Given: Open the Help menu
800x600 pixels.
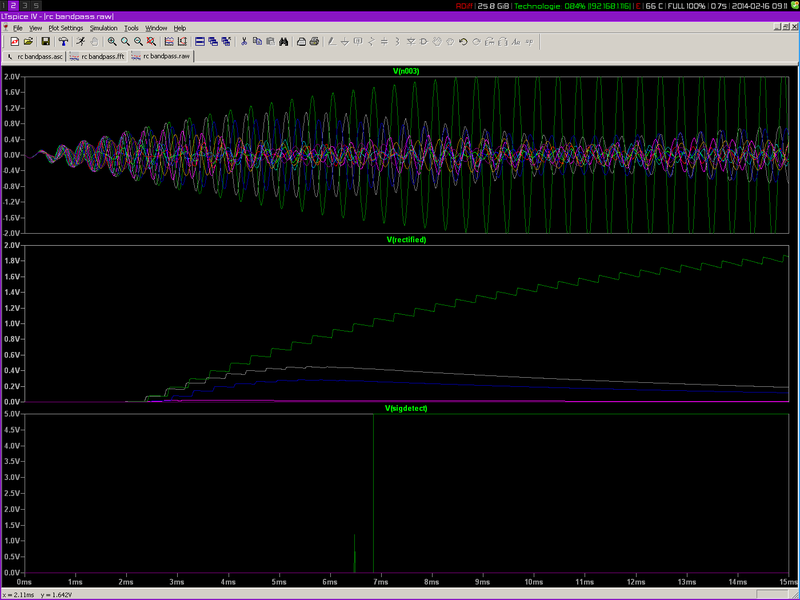Looking at the screenshot, I should pos(180,28).
